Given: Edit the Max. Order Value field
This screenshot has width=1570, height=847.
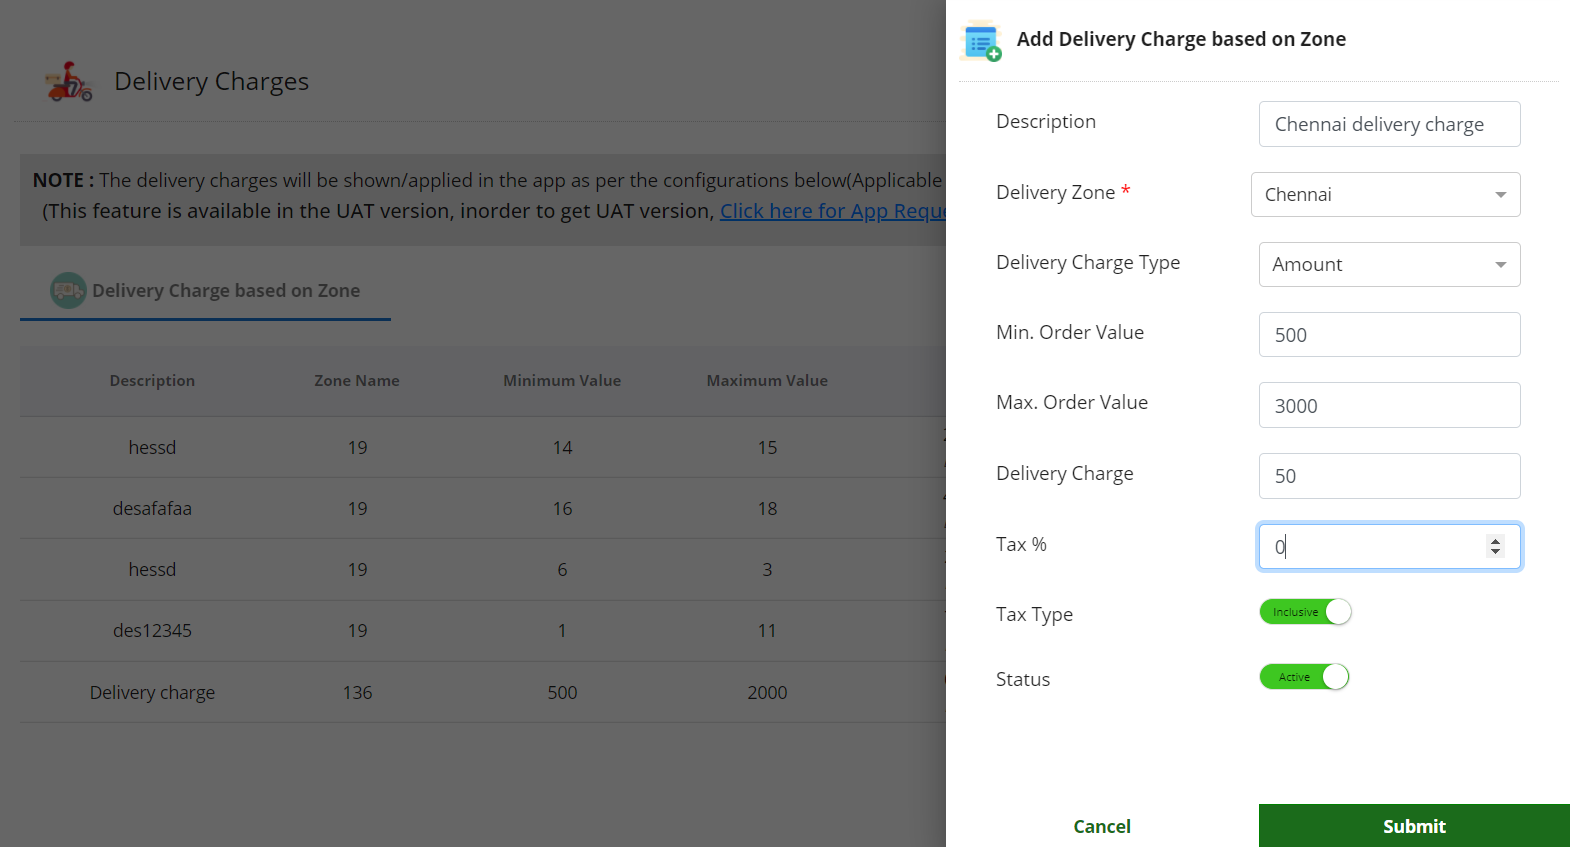Looking at the screenshot, I should [x=1389, y=405].
